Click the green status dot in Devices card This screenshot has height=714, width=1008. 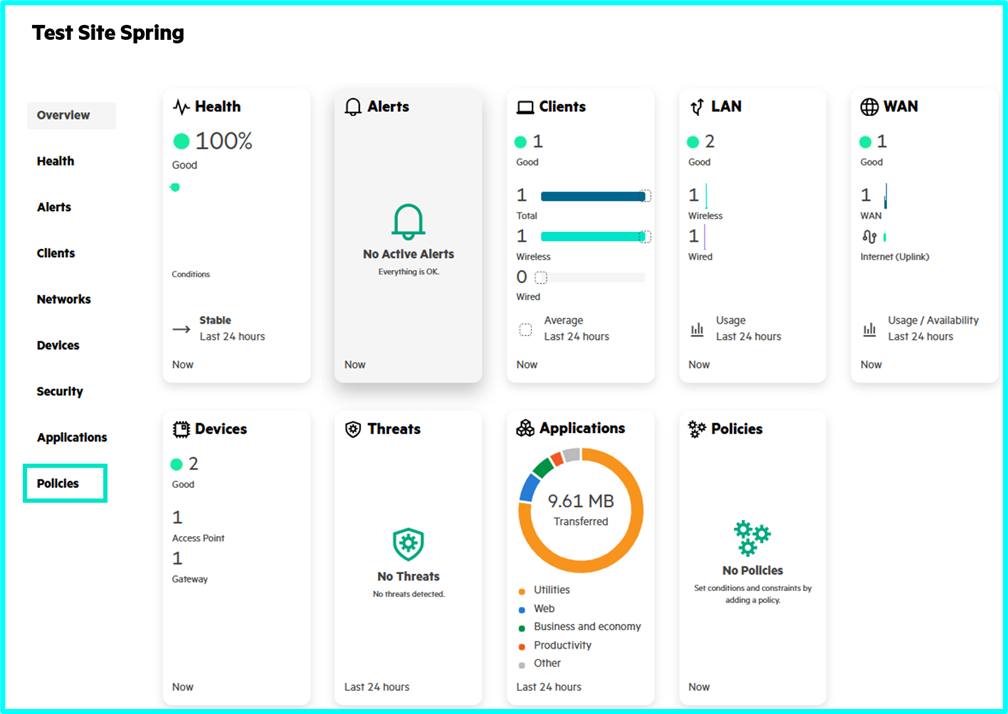(x=177, y=464)
